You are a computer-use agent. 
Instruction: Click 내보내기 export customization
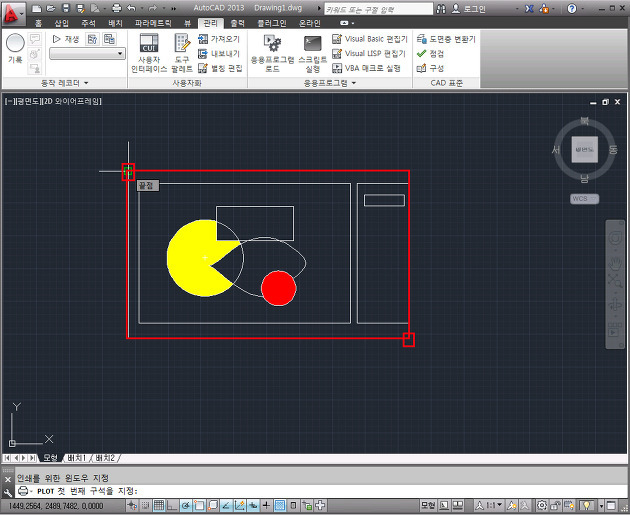(x=219, y=53)
